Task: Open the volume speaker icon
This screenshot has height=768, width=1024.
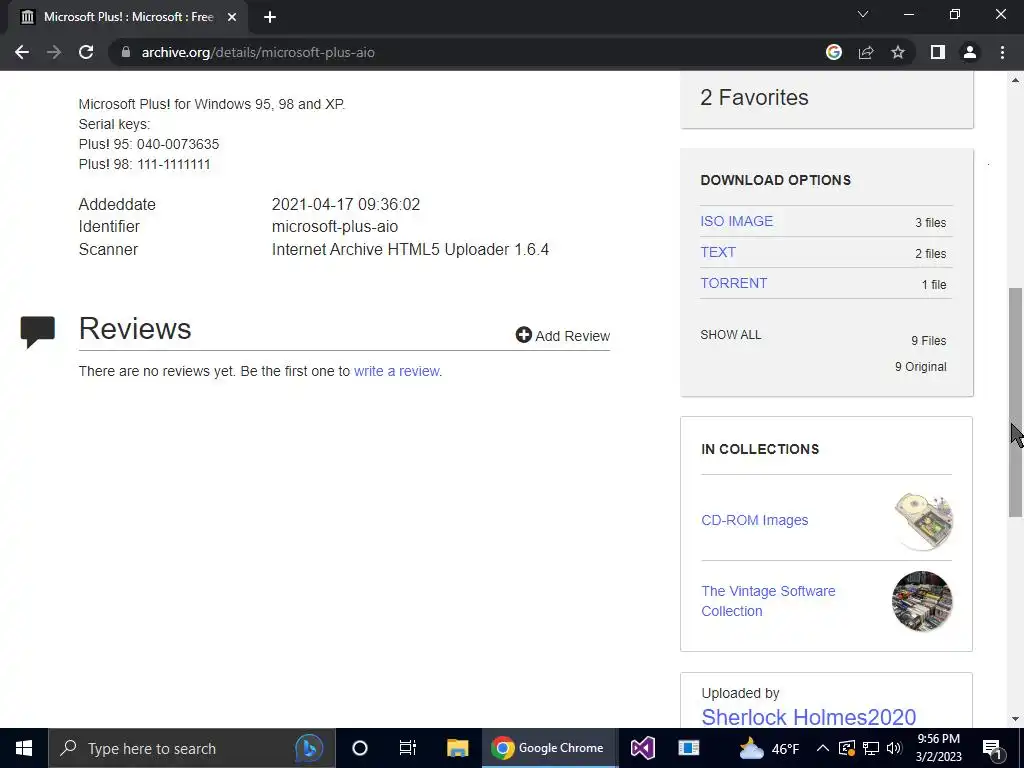Action: click(x=894, y=748)
